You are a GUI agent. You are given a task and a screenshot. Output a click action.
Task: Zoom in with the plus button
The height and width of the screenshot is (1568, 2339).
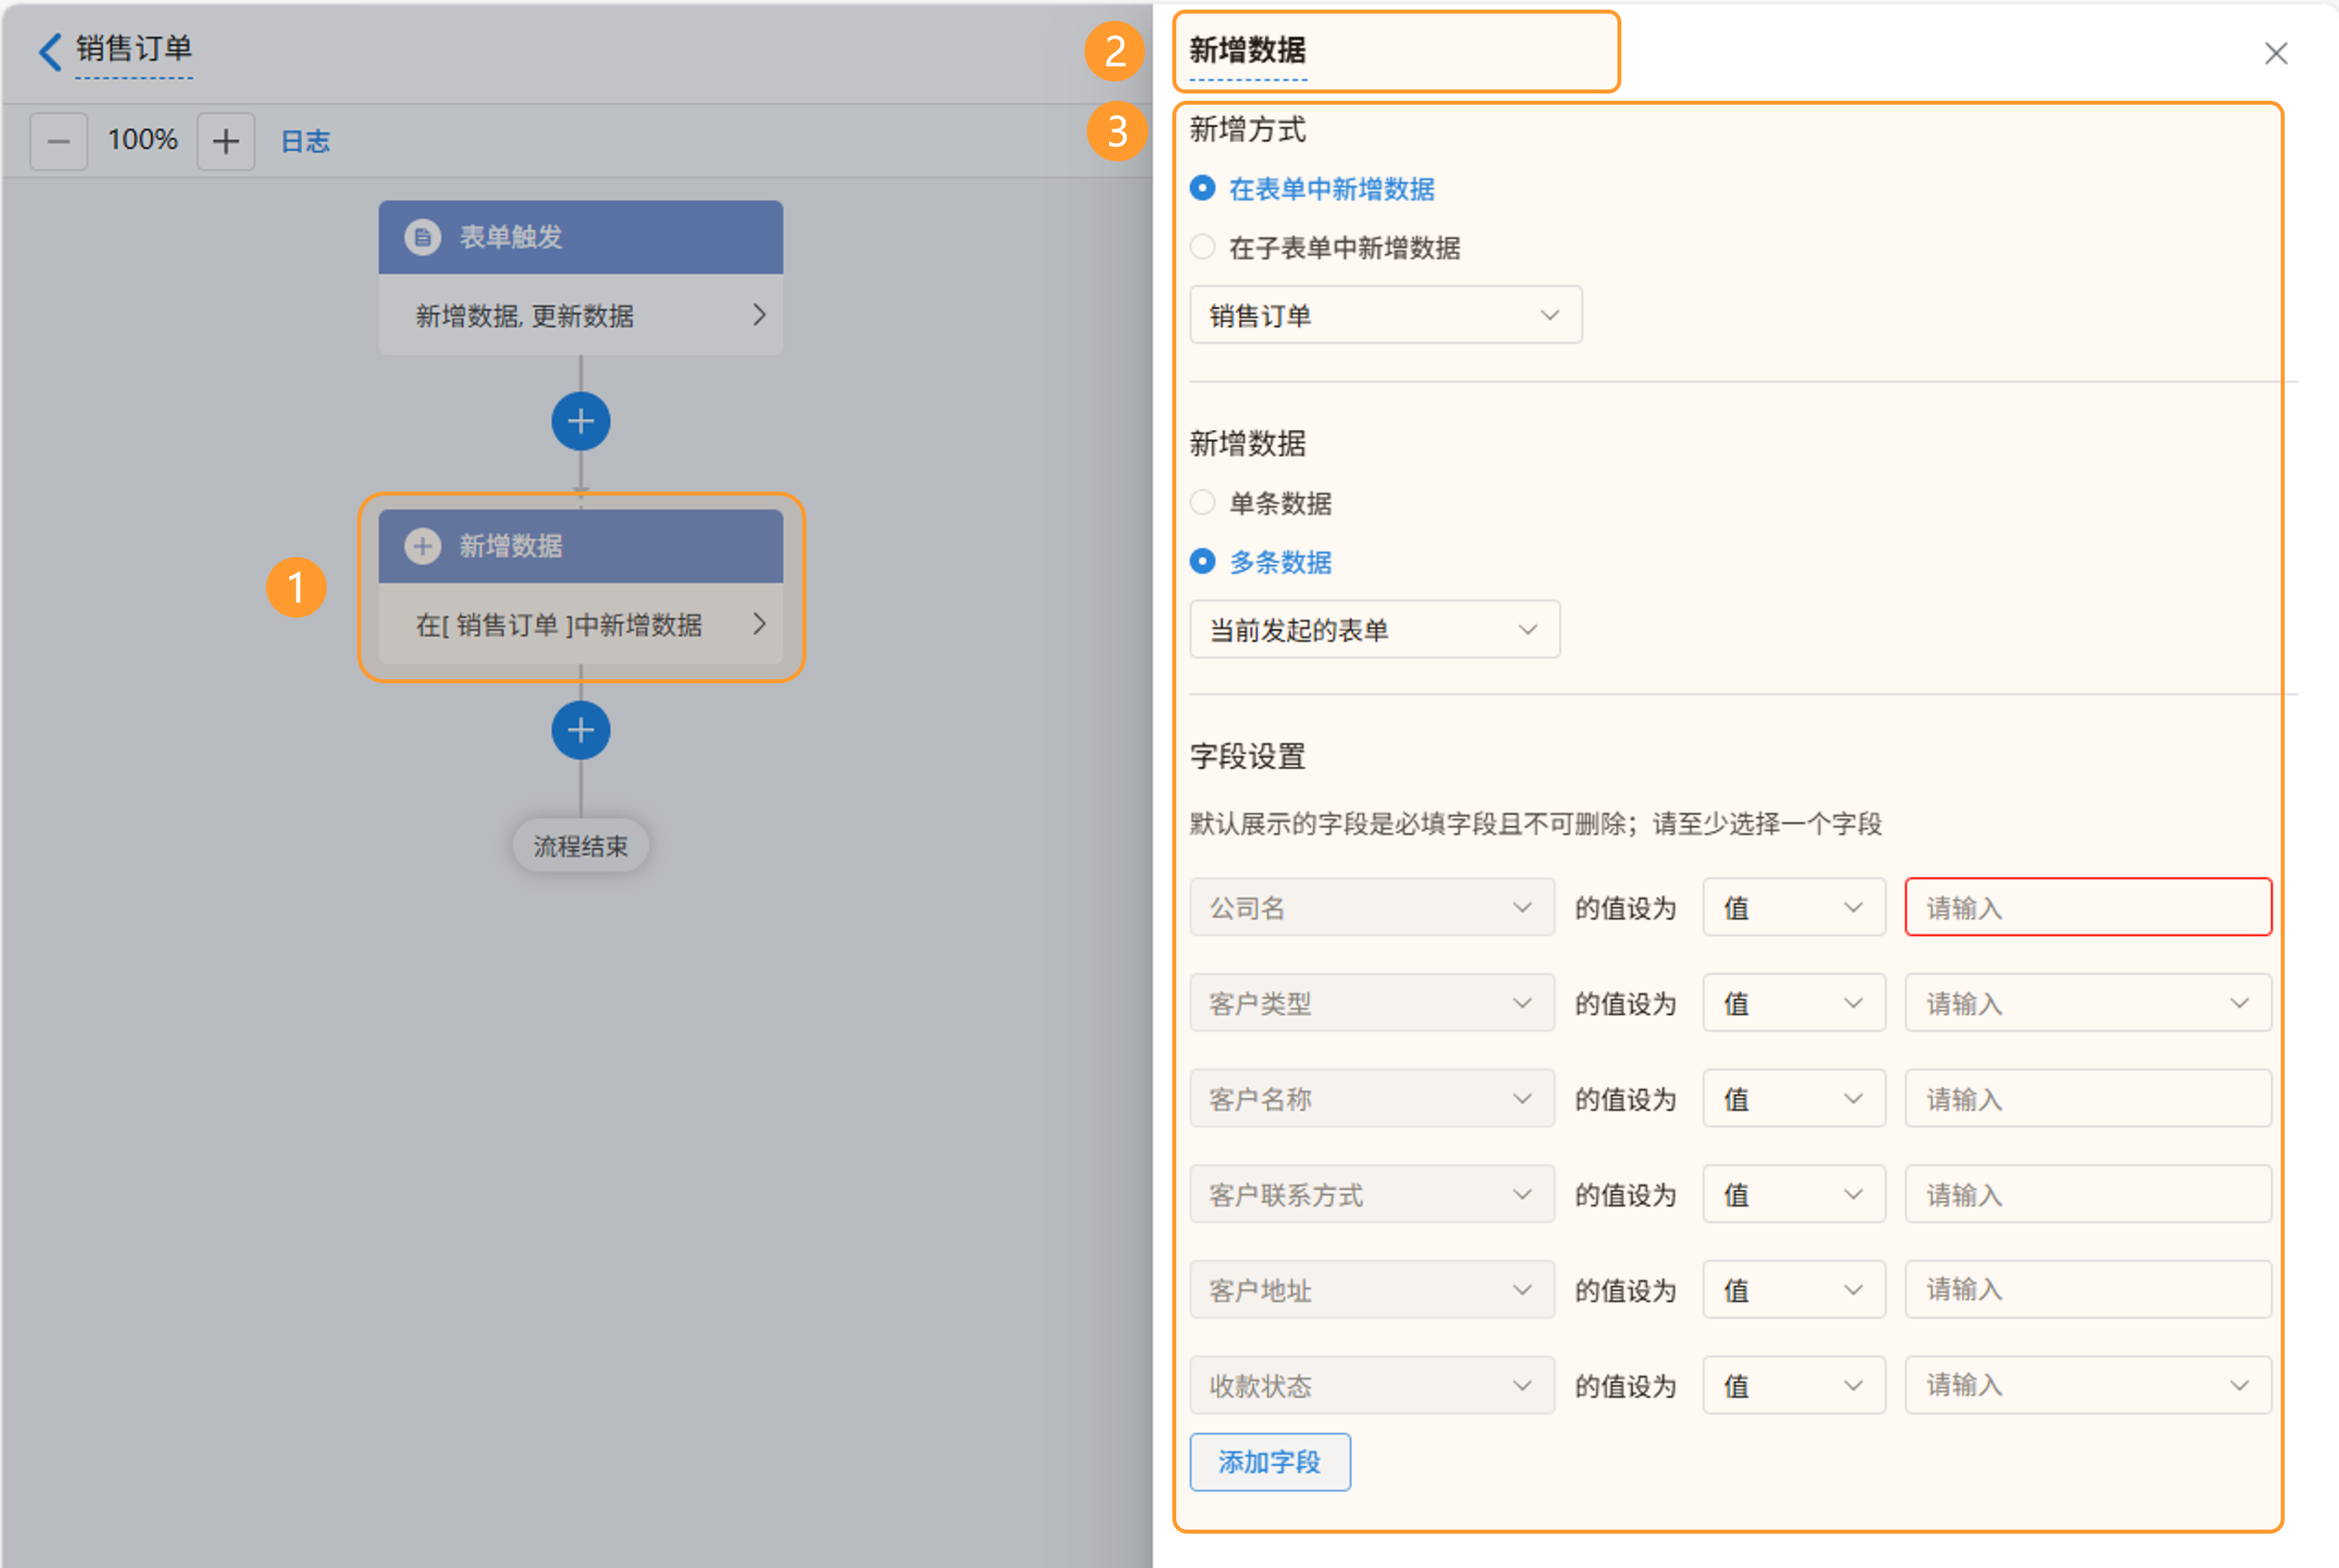pyautogui.click(x=226, y=141)
